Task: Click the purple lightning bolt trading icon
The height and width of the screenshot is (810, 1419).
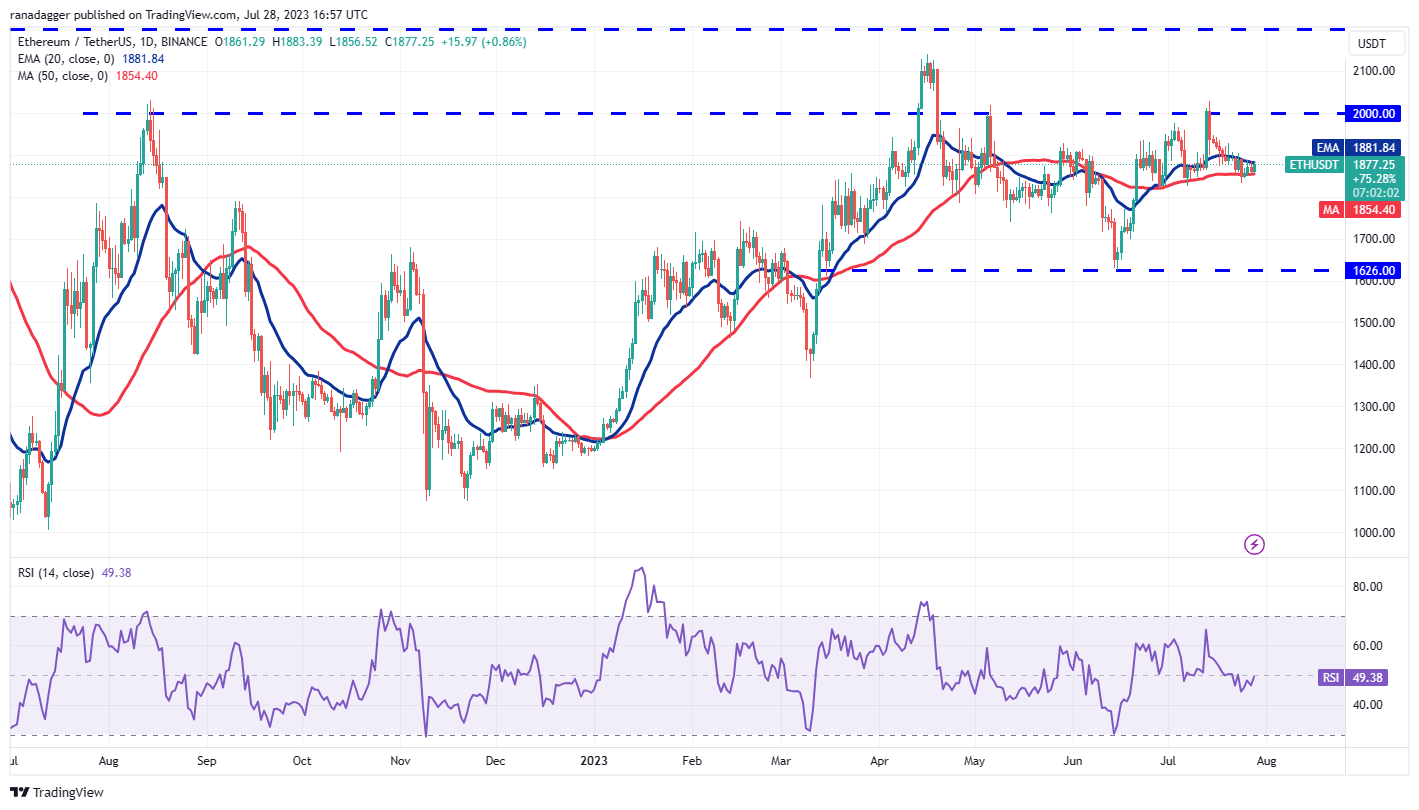Action: tap(1254, 543)
